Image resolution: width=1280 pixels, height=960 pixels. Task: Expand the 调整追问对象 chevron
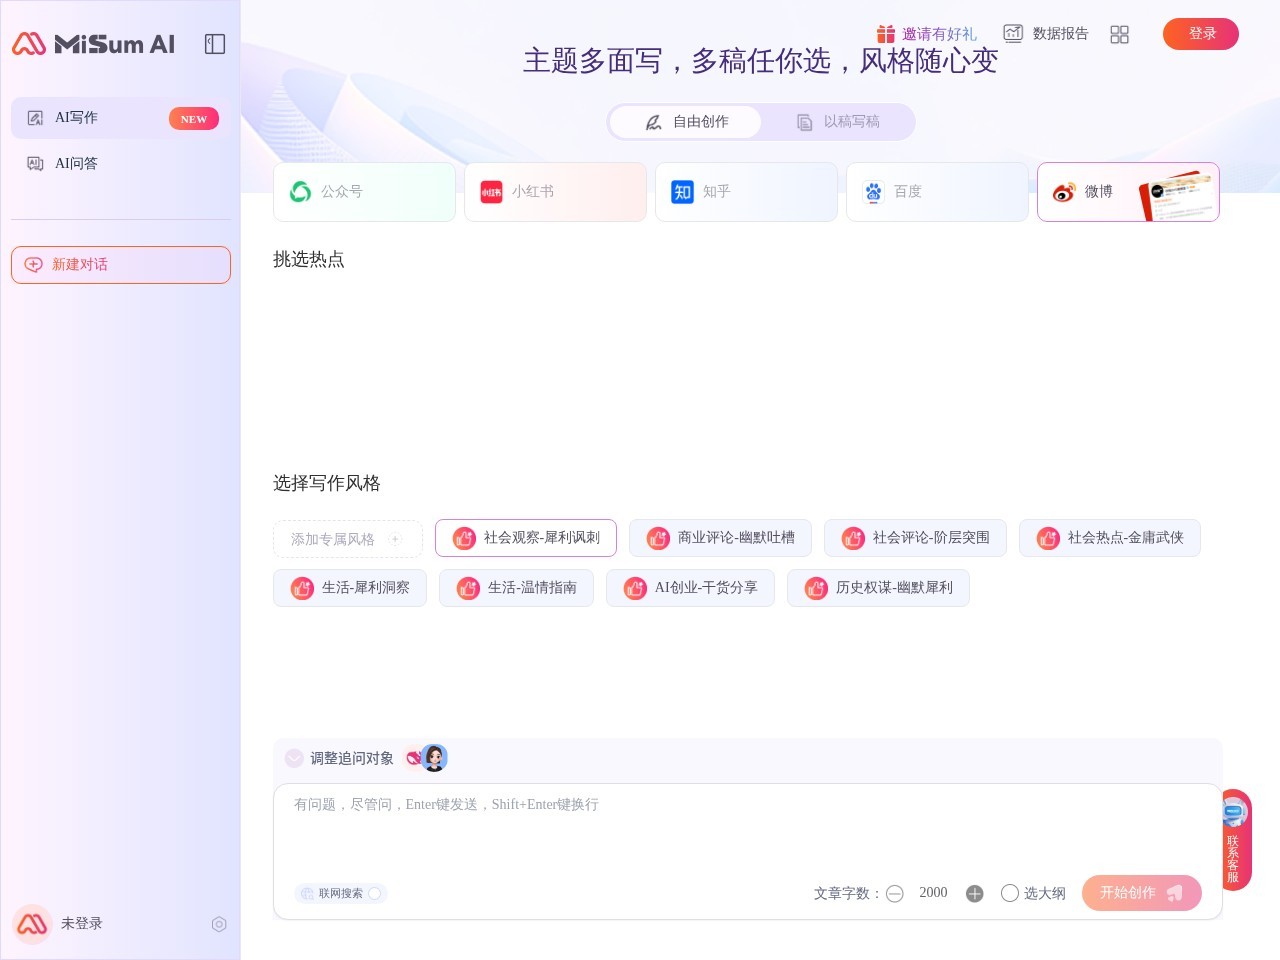(294, 758)
